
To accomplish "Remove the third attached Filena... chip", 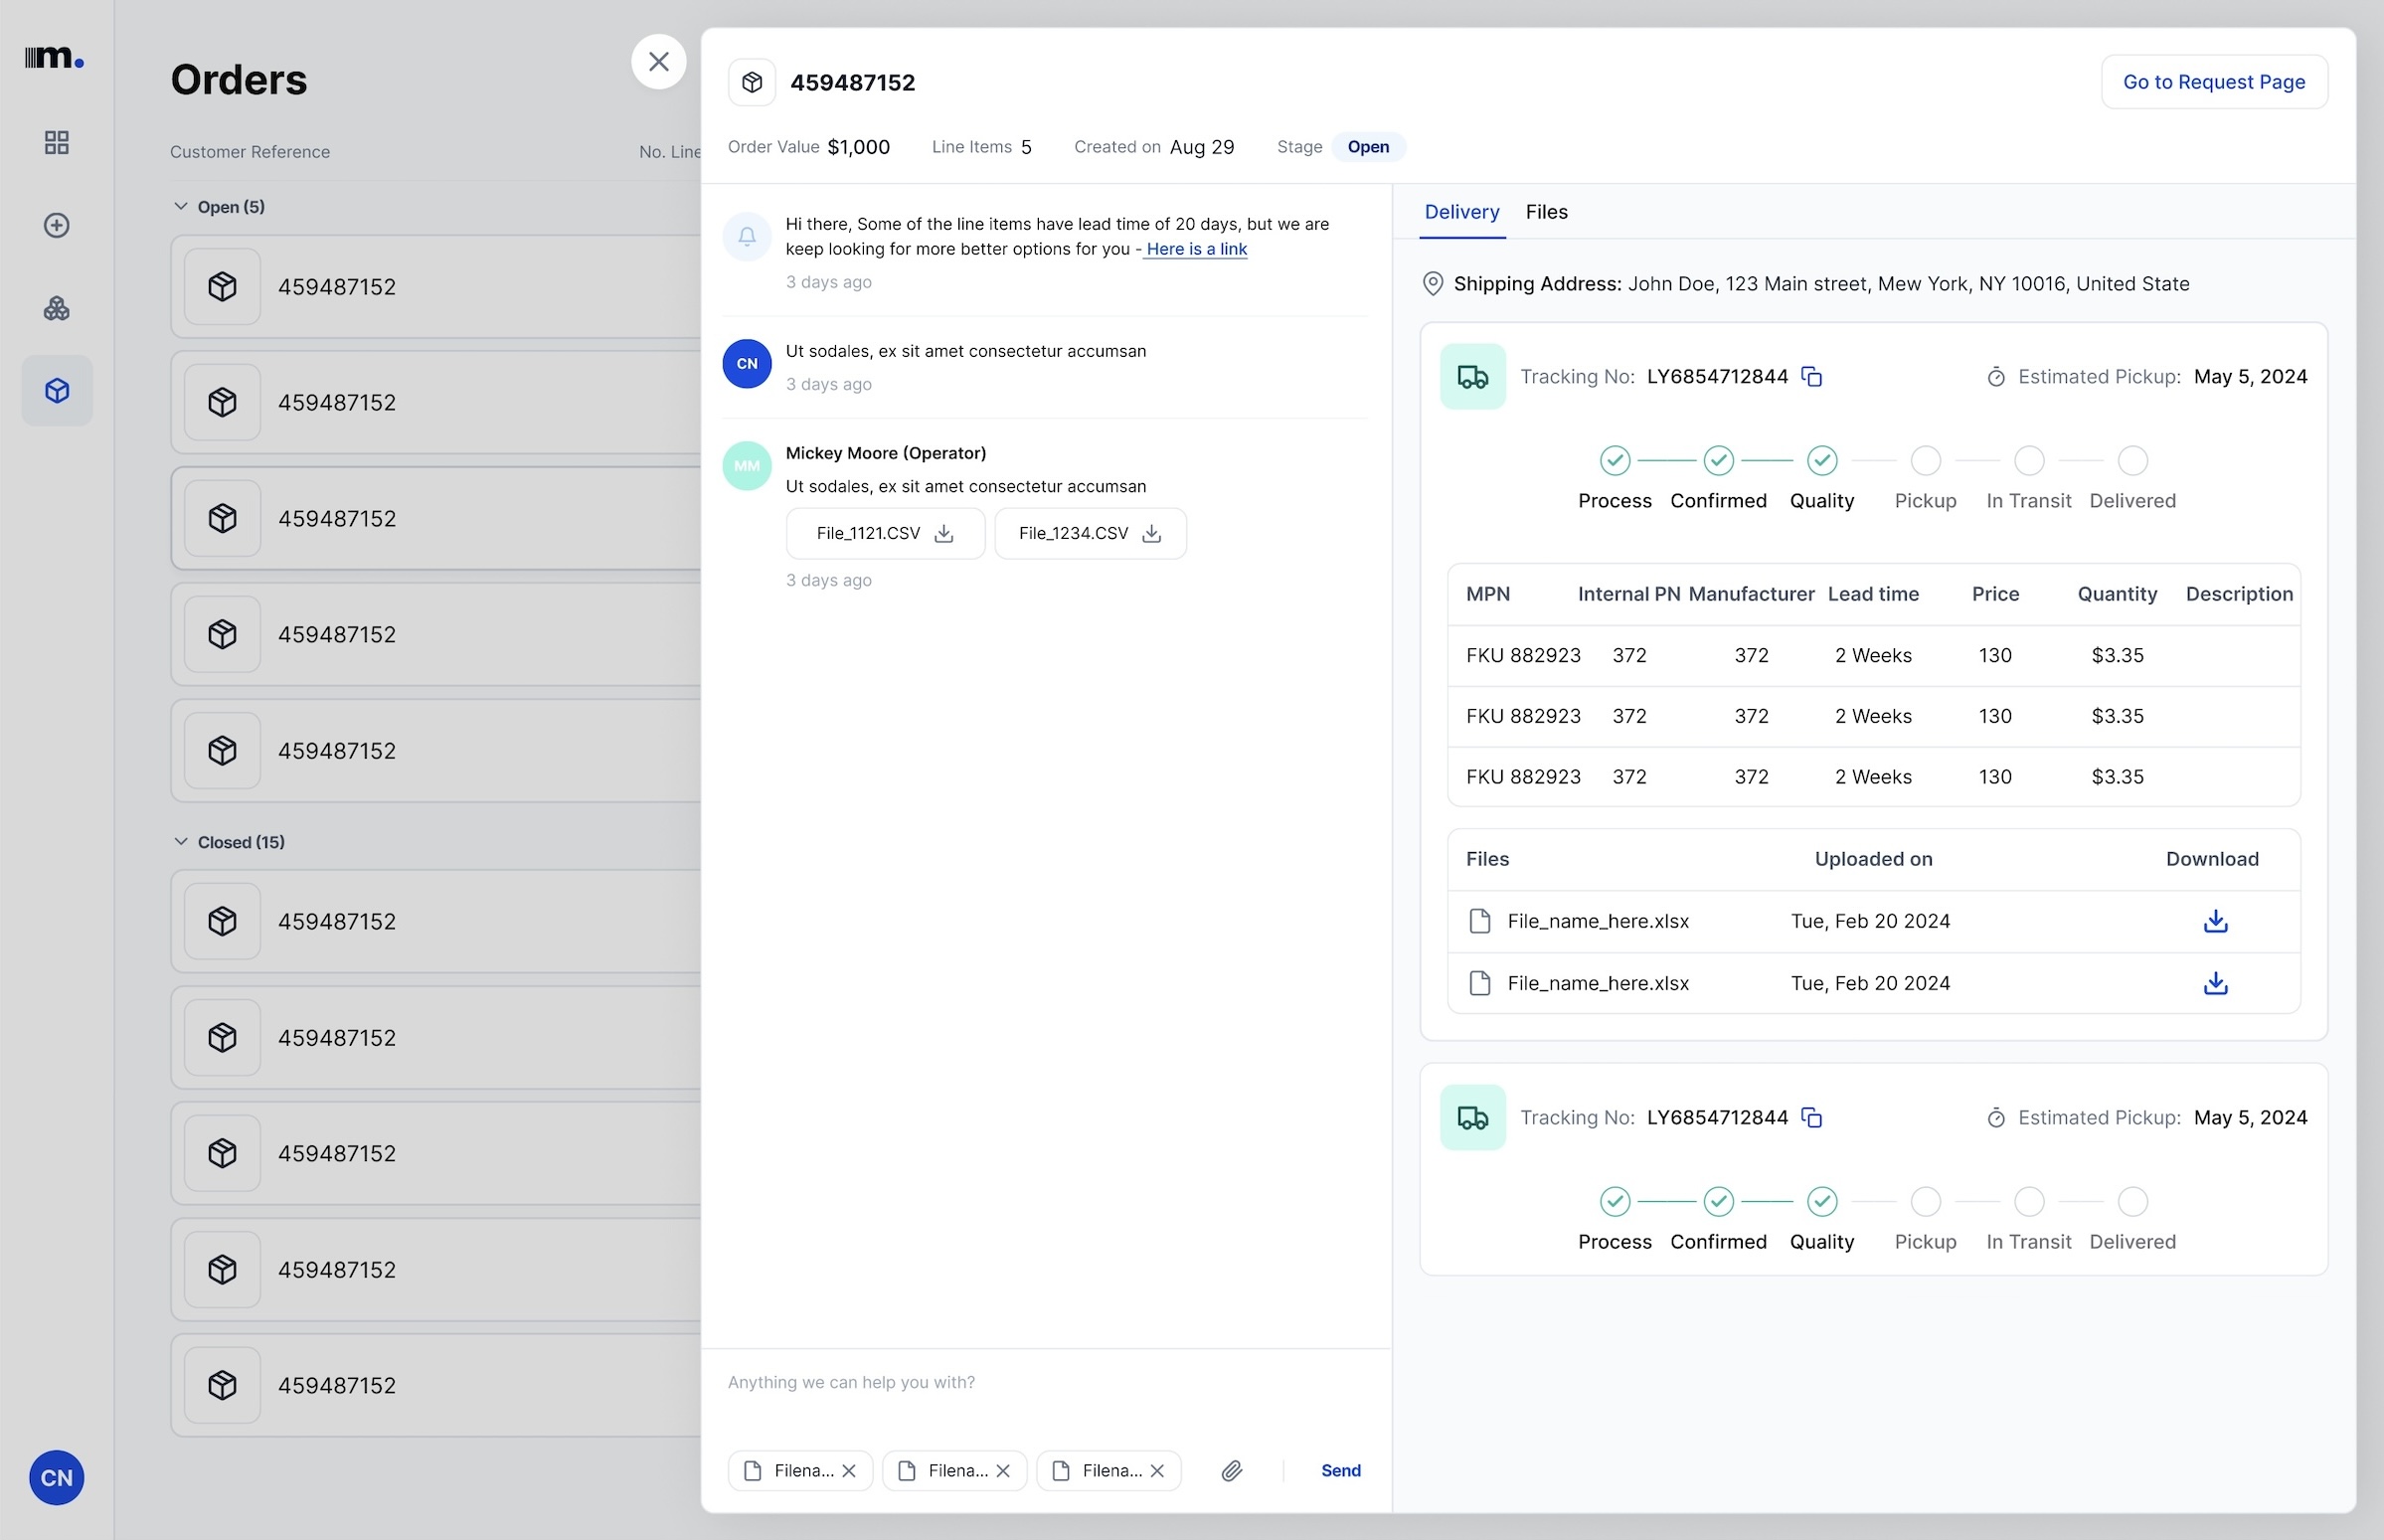I will (1157, 1470).
